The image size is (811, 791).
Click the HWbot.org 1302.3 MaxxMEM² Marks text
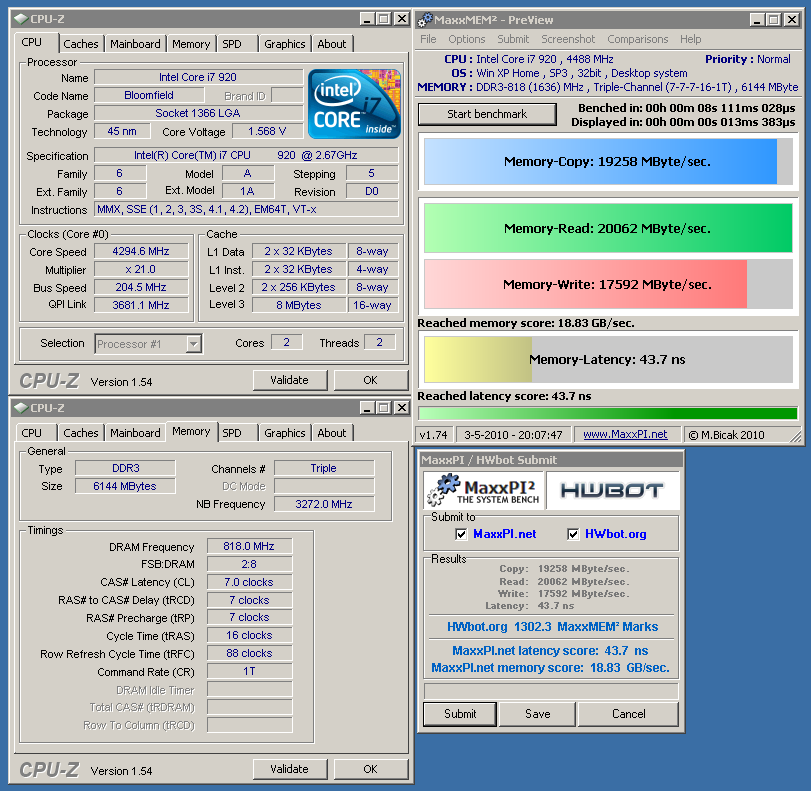pyautogui.click(x=552, y=627)
